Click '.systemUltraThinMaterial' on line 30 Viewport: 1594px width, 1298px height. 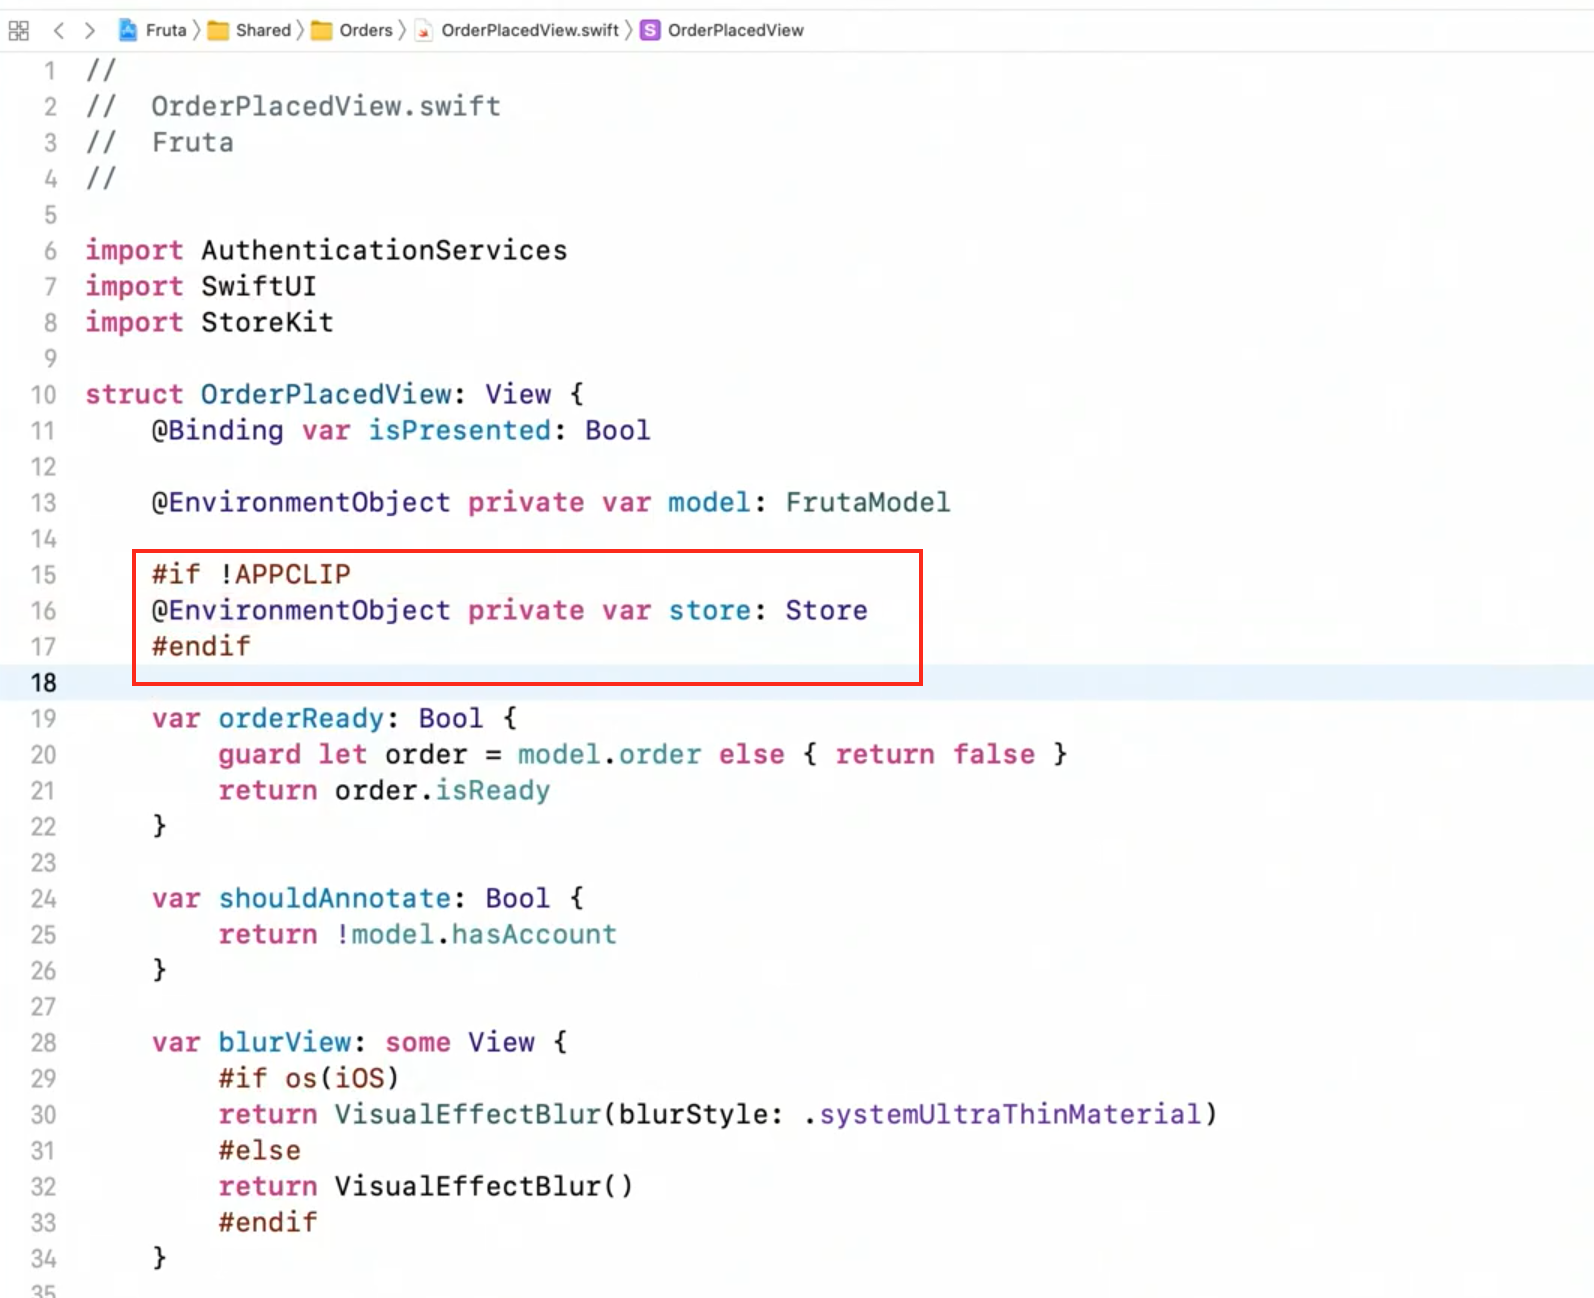pyautogui.click(x=1002, y=1114)
